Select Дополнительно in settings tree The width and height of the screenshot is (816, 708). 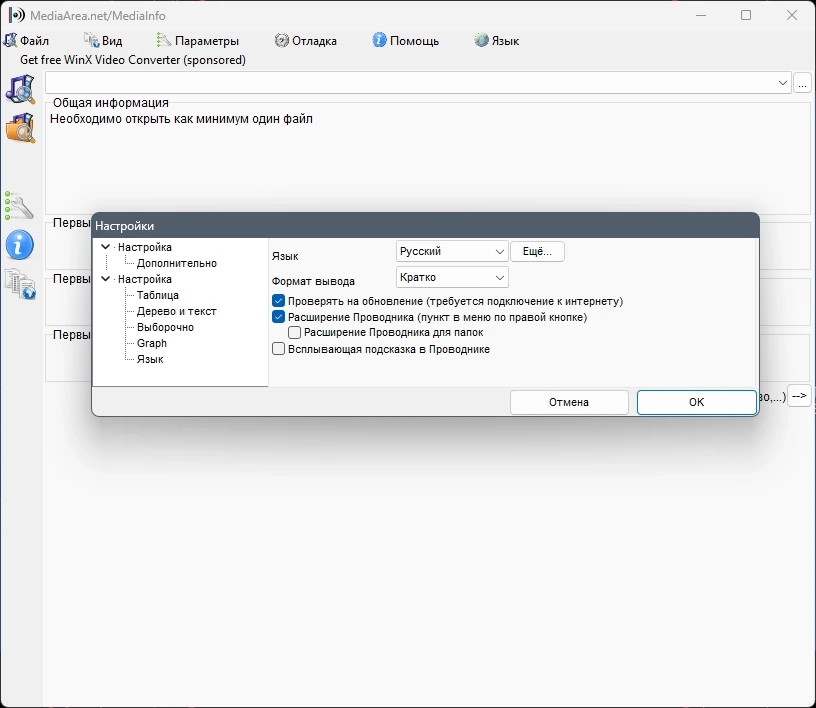pos(177,263)
